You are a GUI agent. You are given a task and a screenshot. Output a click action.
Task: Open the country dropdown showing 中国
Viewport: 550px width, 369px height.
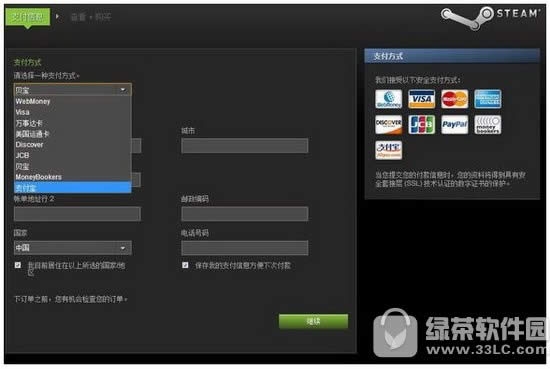pos(73,248)
